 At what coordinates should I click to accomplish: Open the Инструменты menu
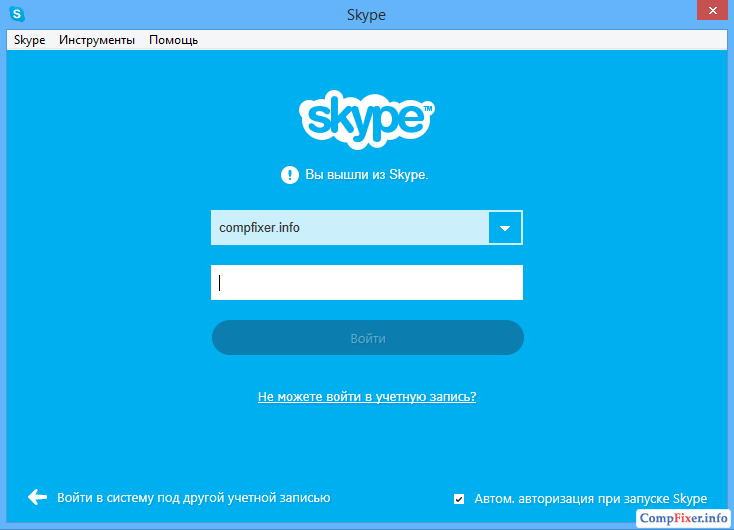[97, 40]
